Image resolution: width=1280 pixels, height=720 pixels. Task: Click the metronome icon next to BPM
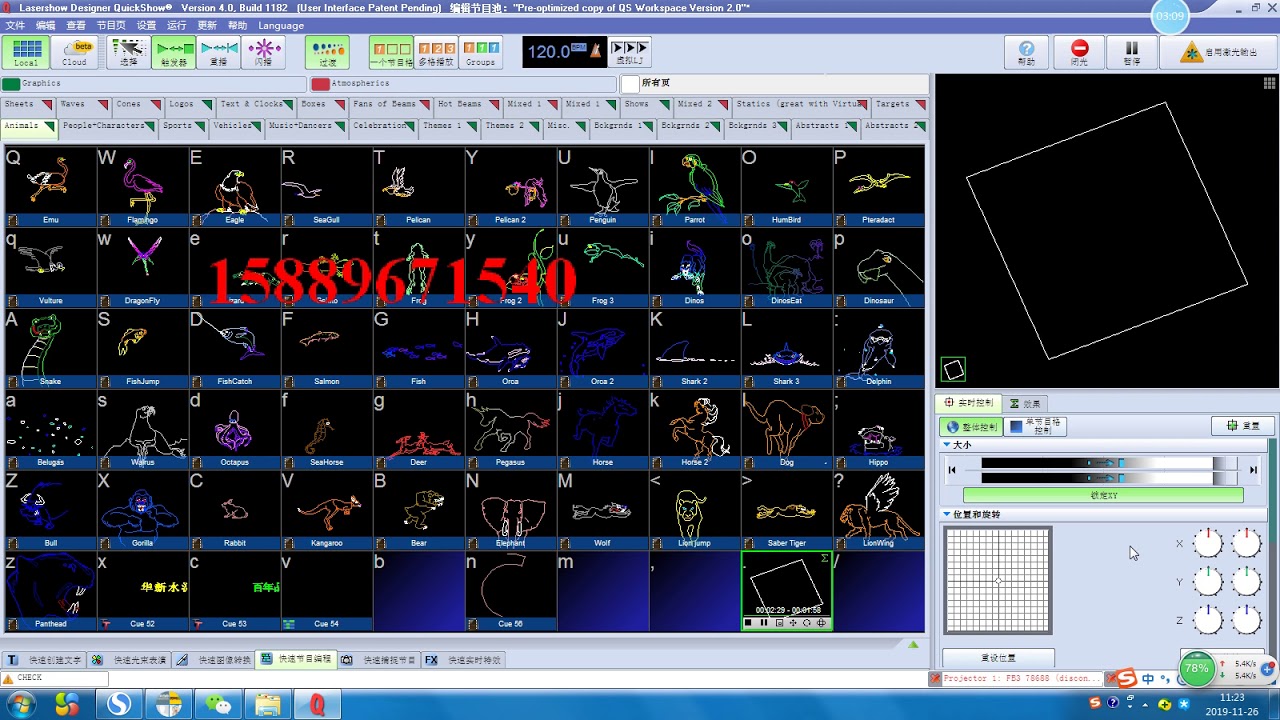594,50
